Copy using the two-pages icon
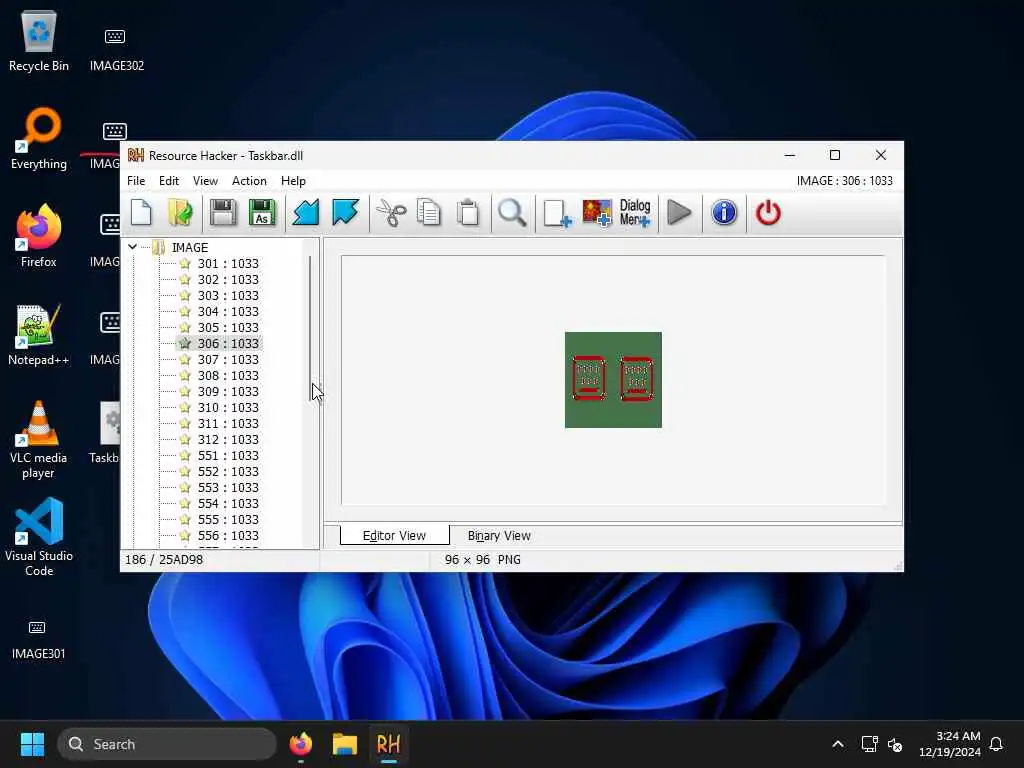1024x768 pixels. [429, 213]
